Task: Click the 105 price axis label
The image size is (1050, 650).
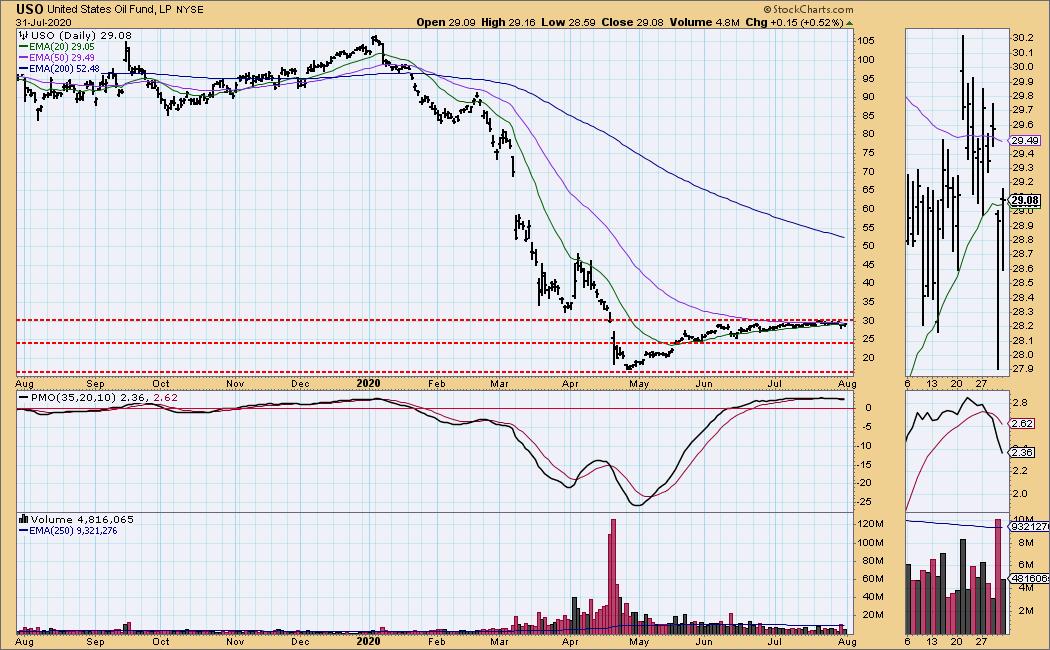Action: point(866,41)
